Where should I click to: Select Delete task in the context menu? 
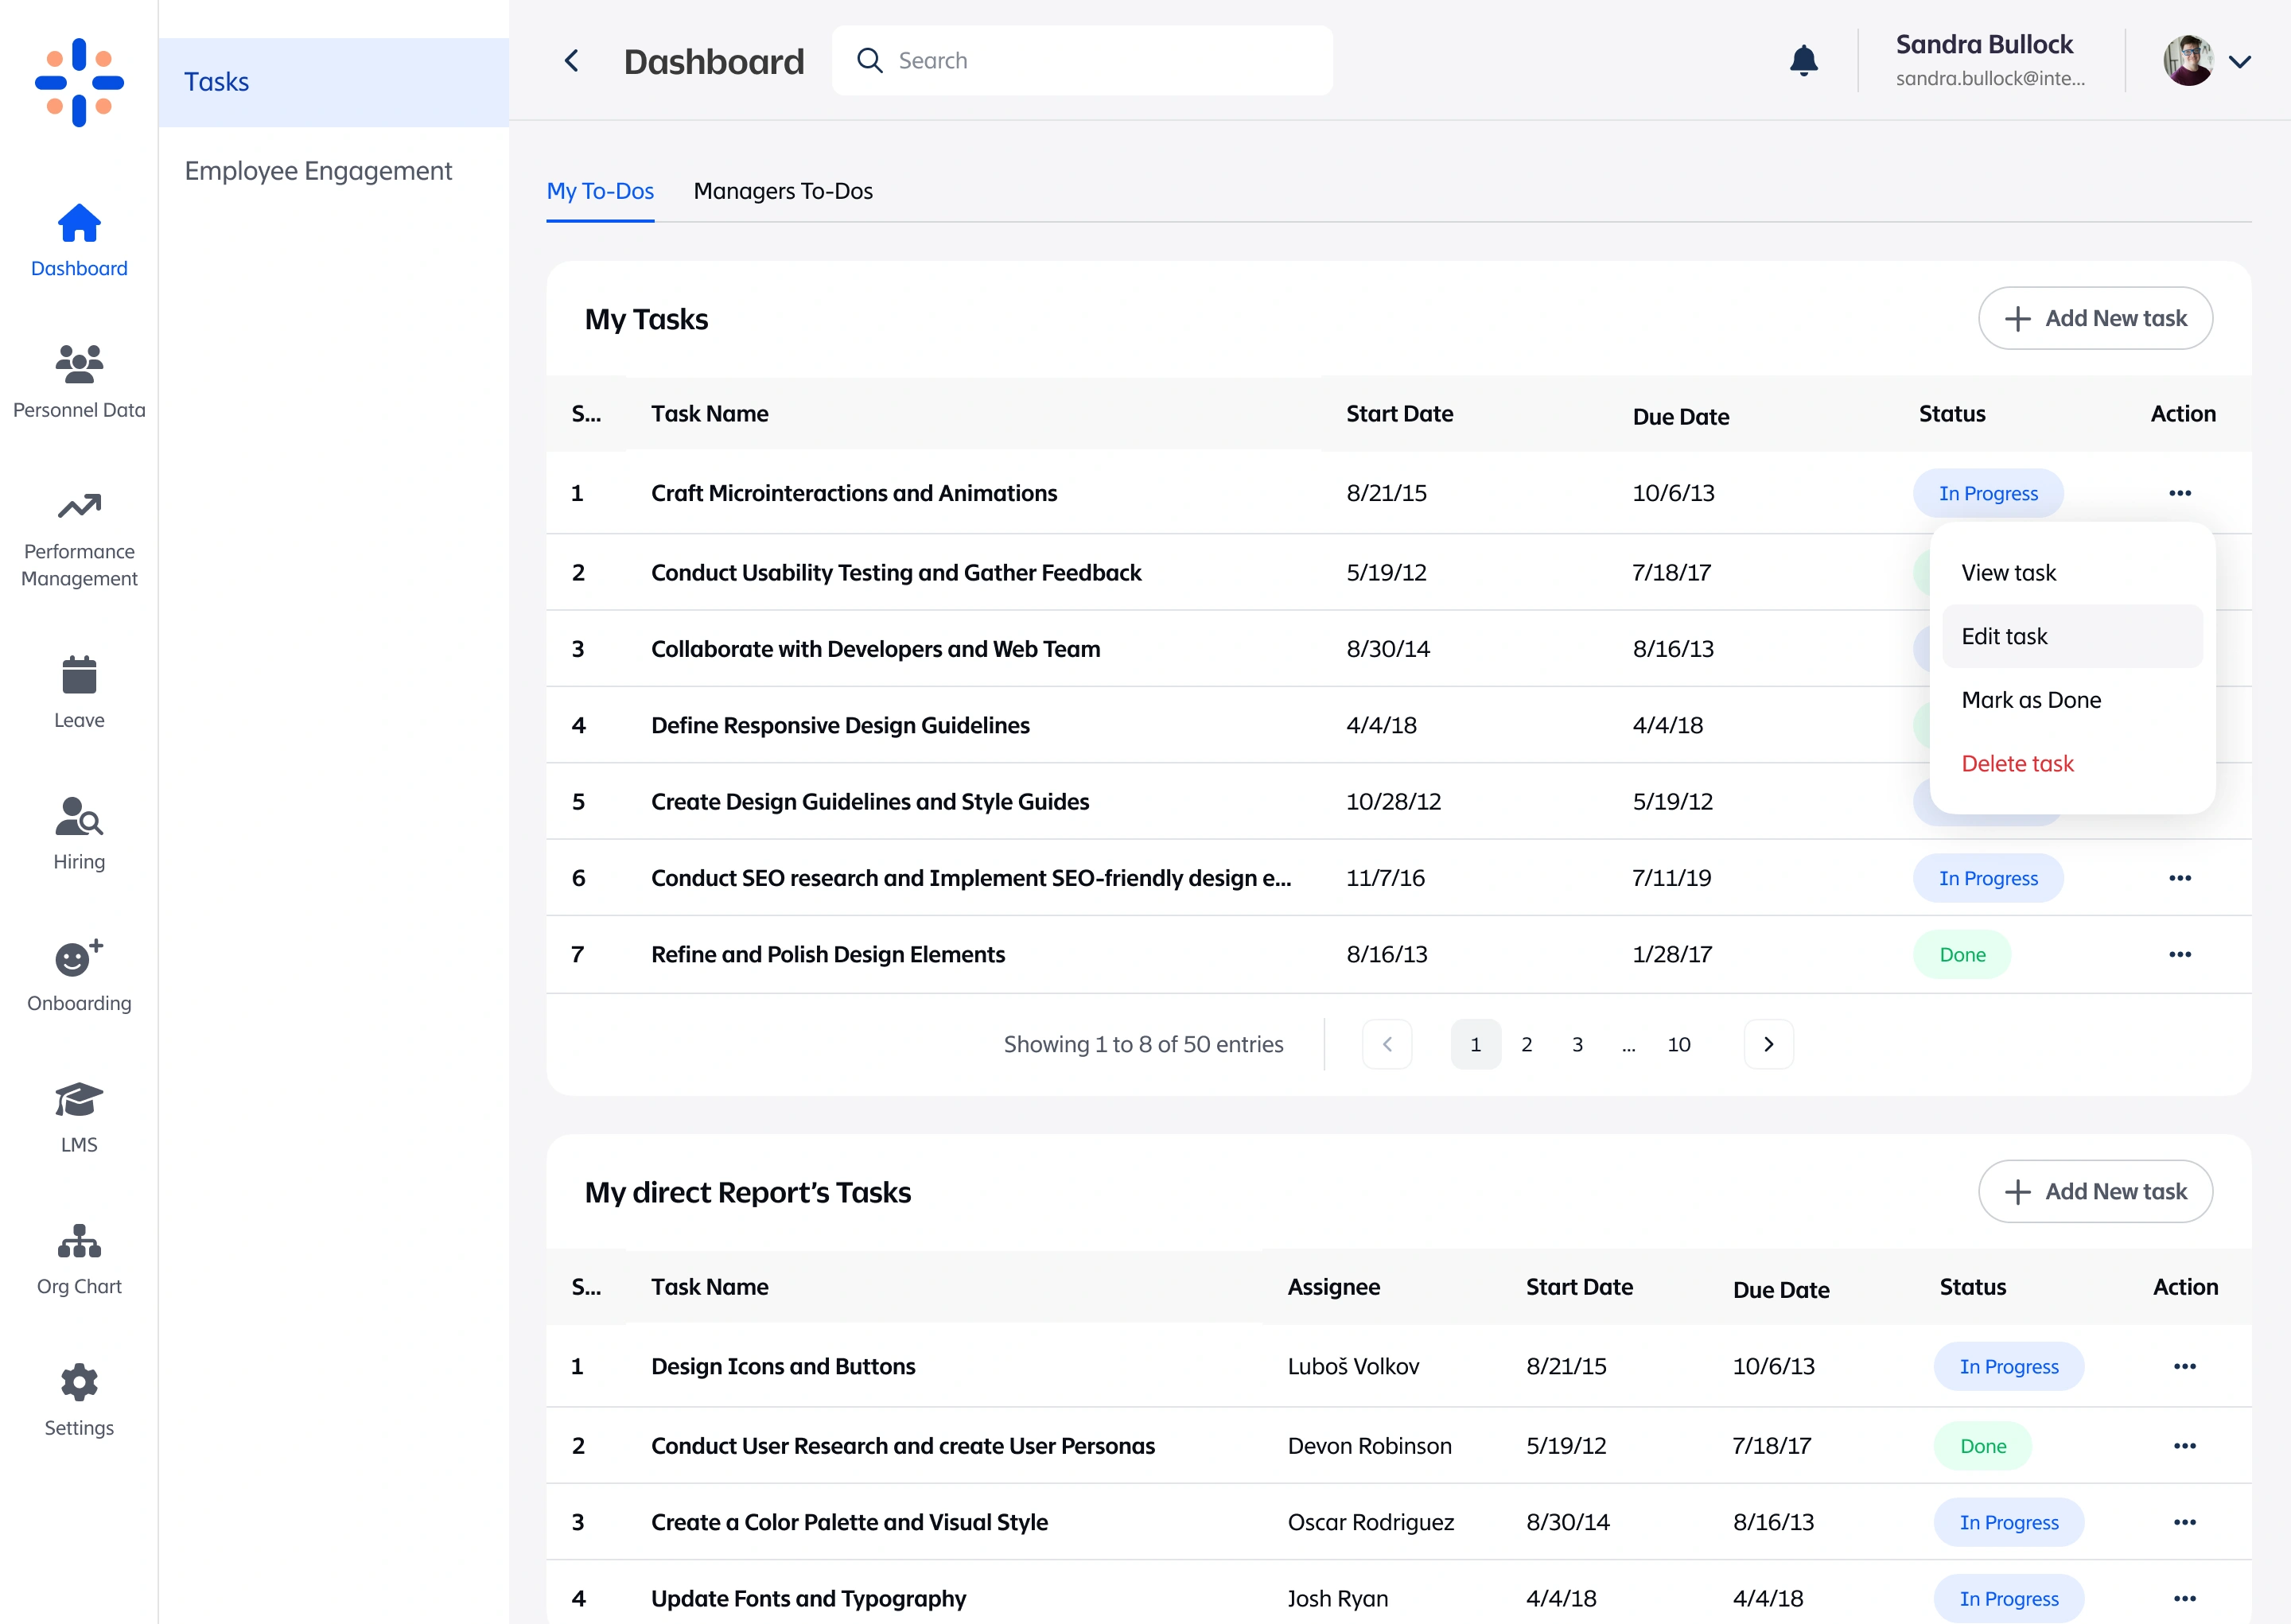2017,763
